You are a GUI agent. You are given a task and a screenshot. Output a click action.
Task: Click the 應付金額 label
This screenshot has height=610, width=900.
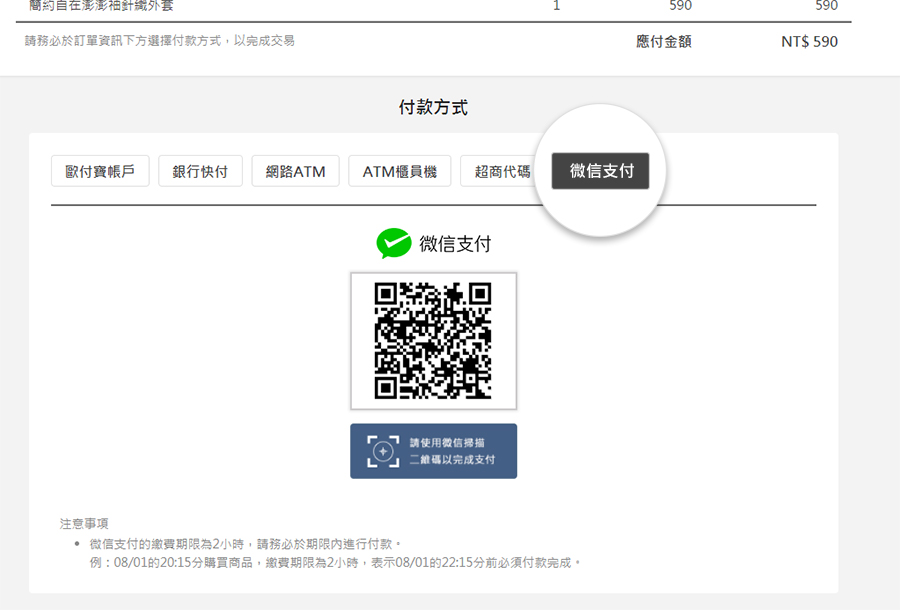pos(664,41)
